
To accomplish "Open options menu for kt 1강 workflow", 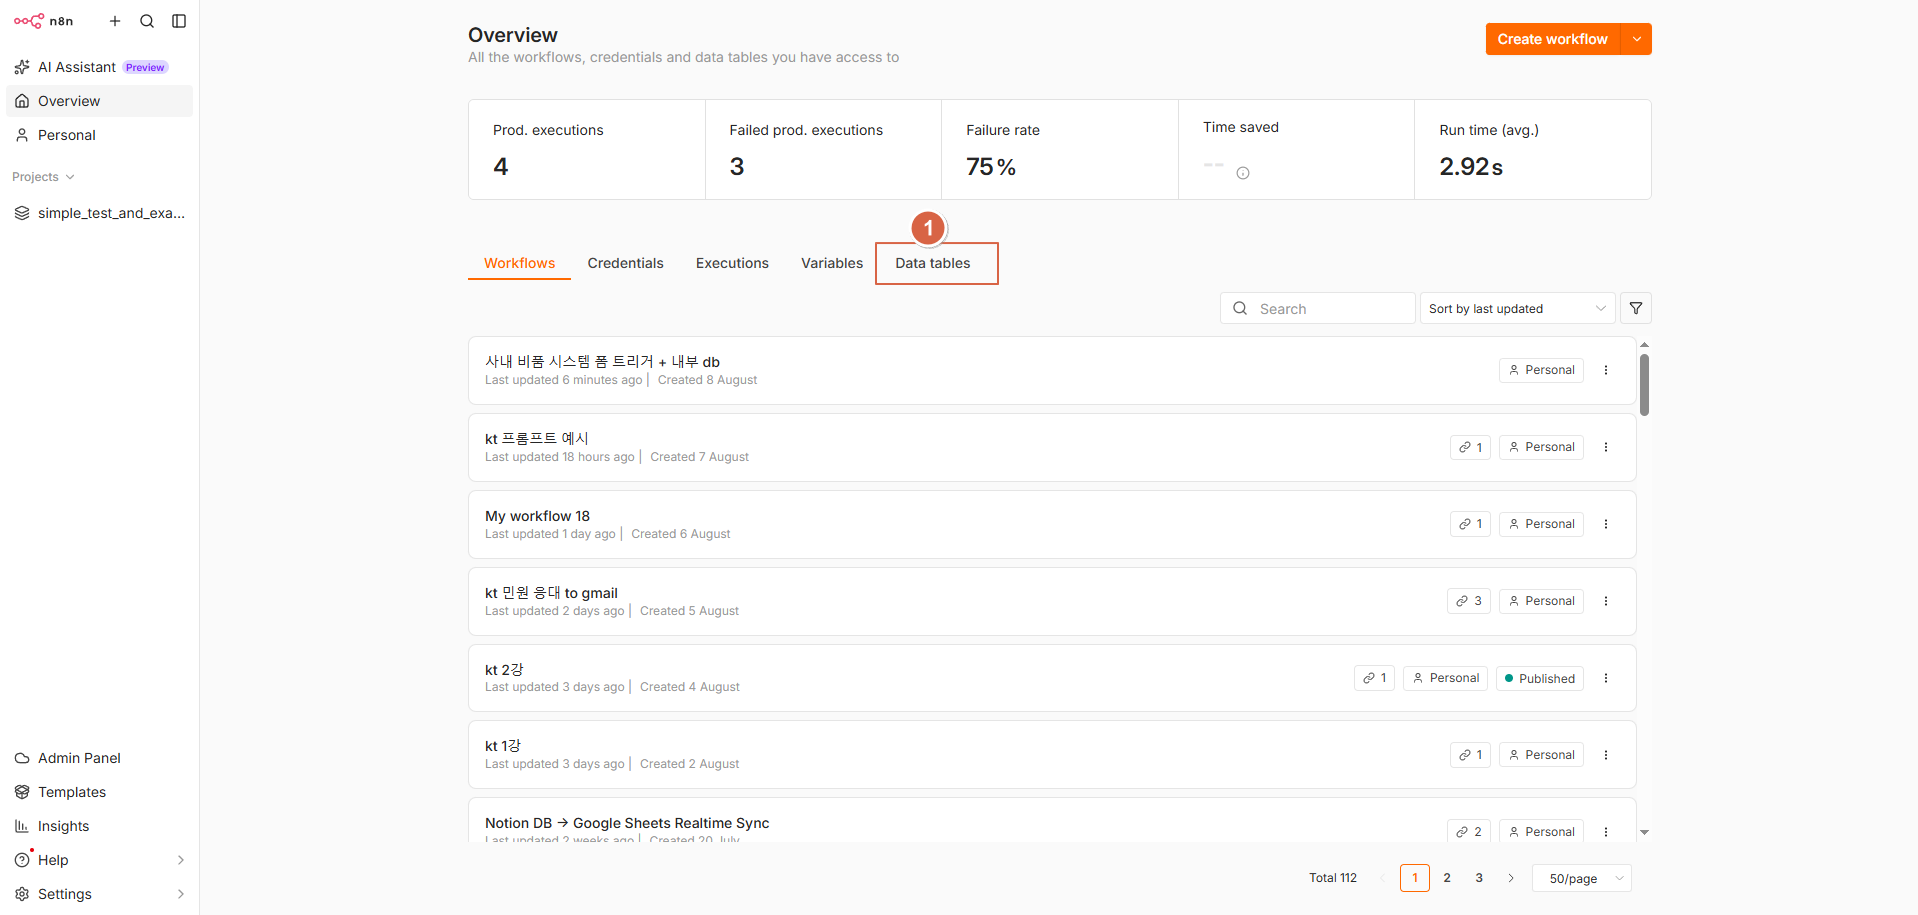I will click(x=1606, y=755).
